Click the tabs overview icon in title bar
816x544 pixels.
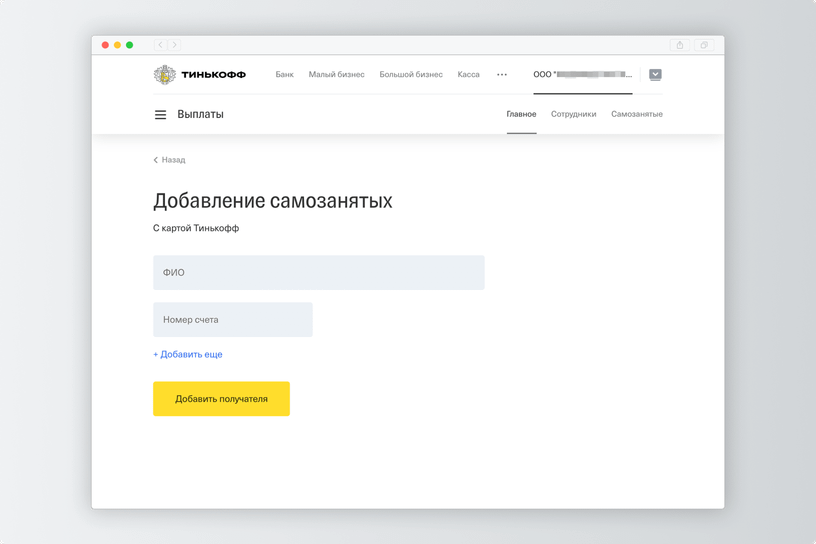(704, 45)
